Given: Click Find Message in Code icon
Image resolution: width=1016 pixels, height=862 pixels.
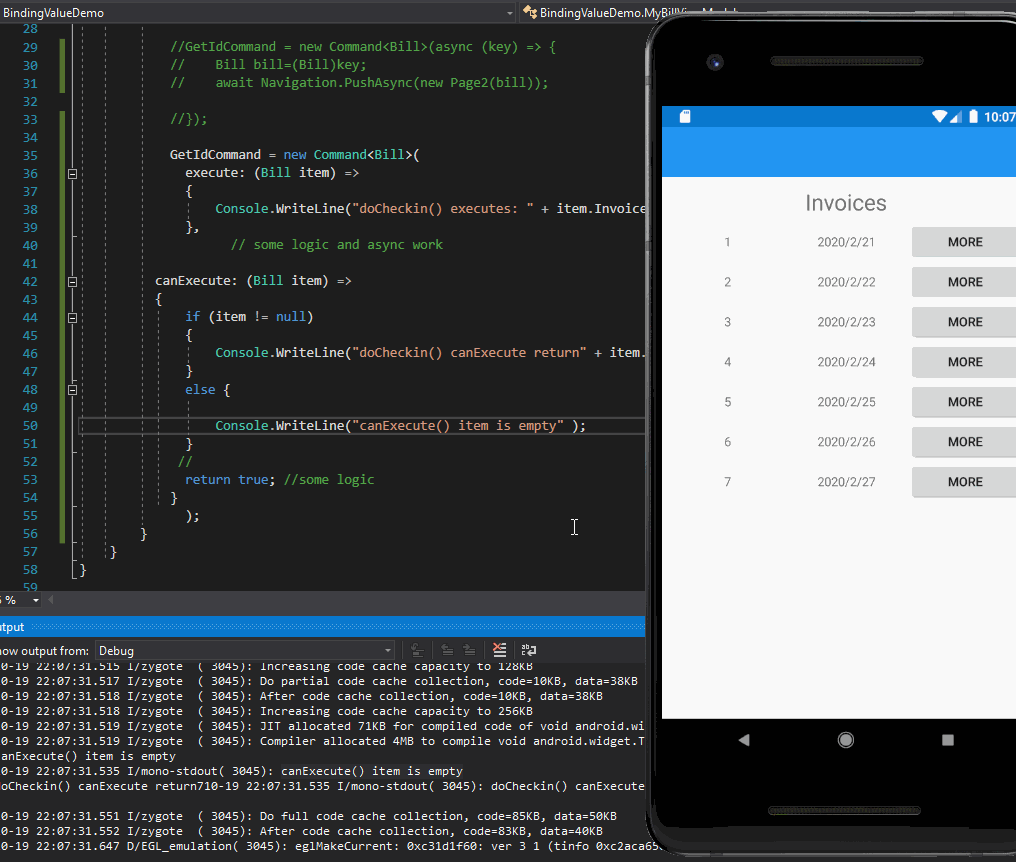Looking at the screenshot, I should coord(418,650).
